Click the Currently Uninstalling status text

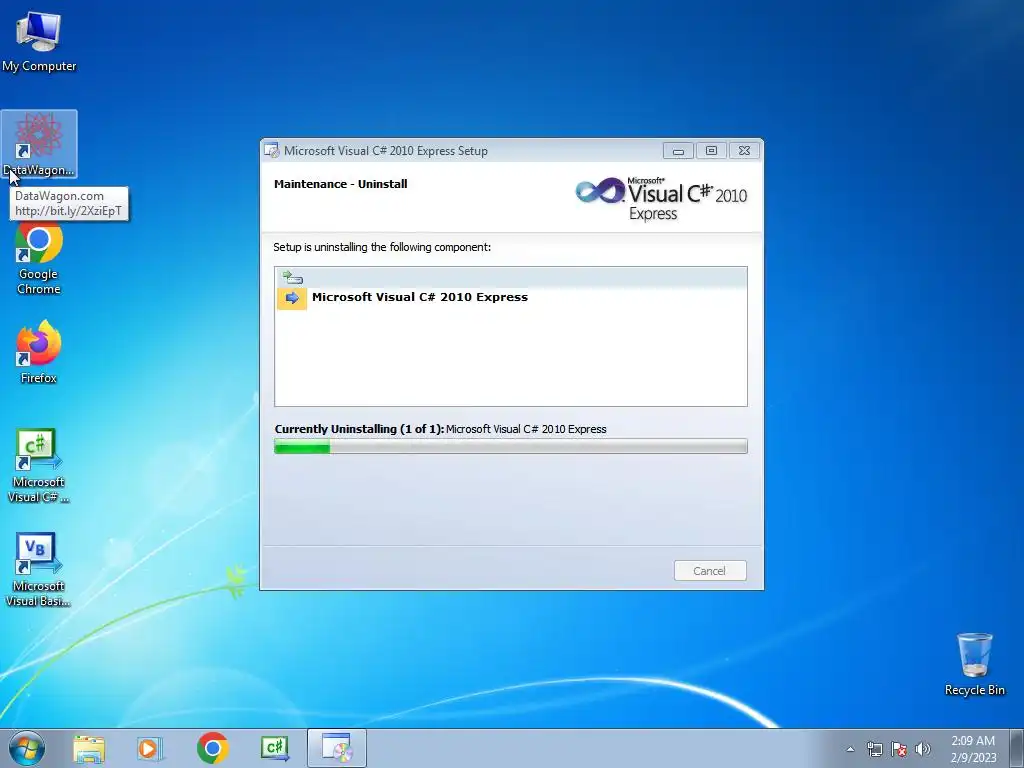440,429
